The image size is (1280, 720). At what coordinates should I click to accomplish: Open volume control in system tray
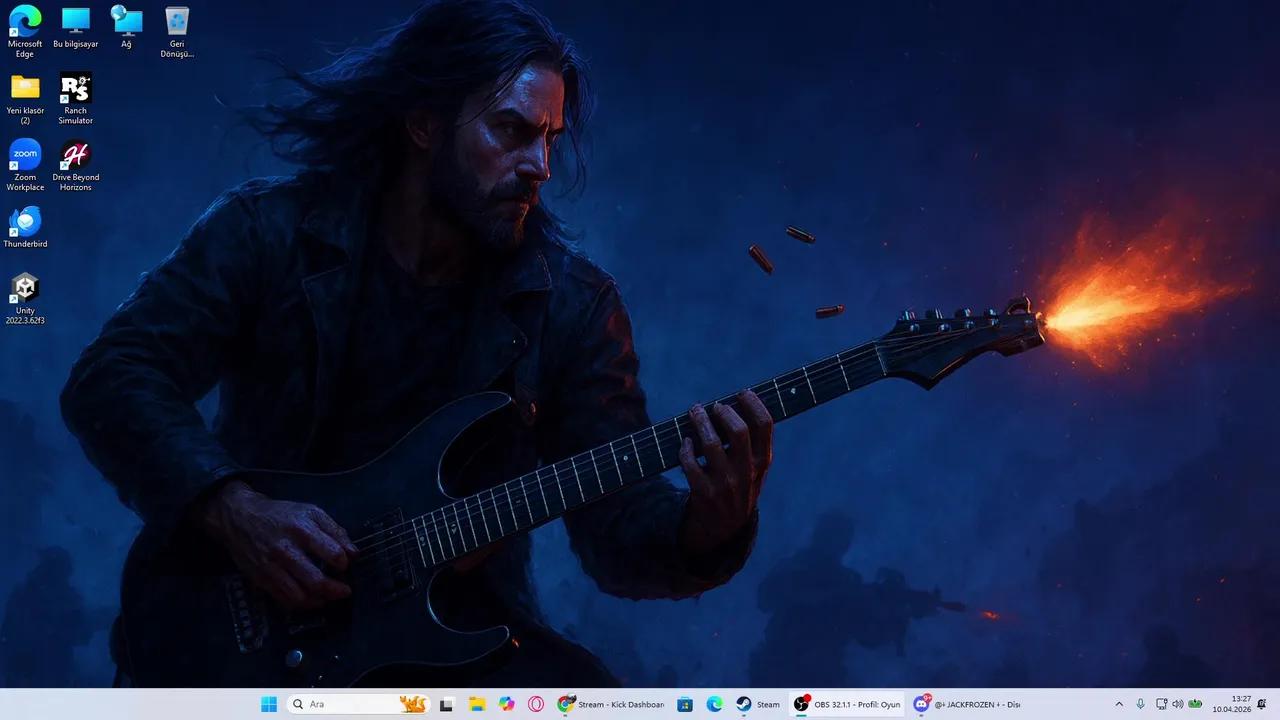click(x=1177, y=704)
